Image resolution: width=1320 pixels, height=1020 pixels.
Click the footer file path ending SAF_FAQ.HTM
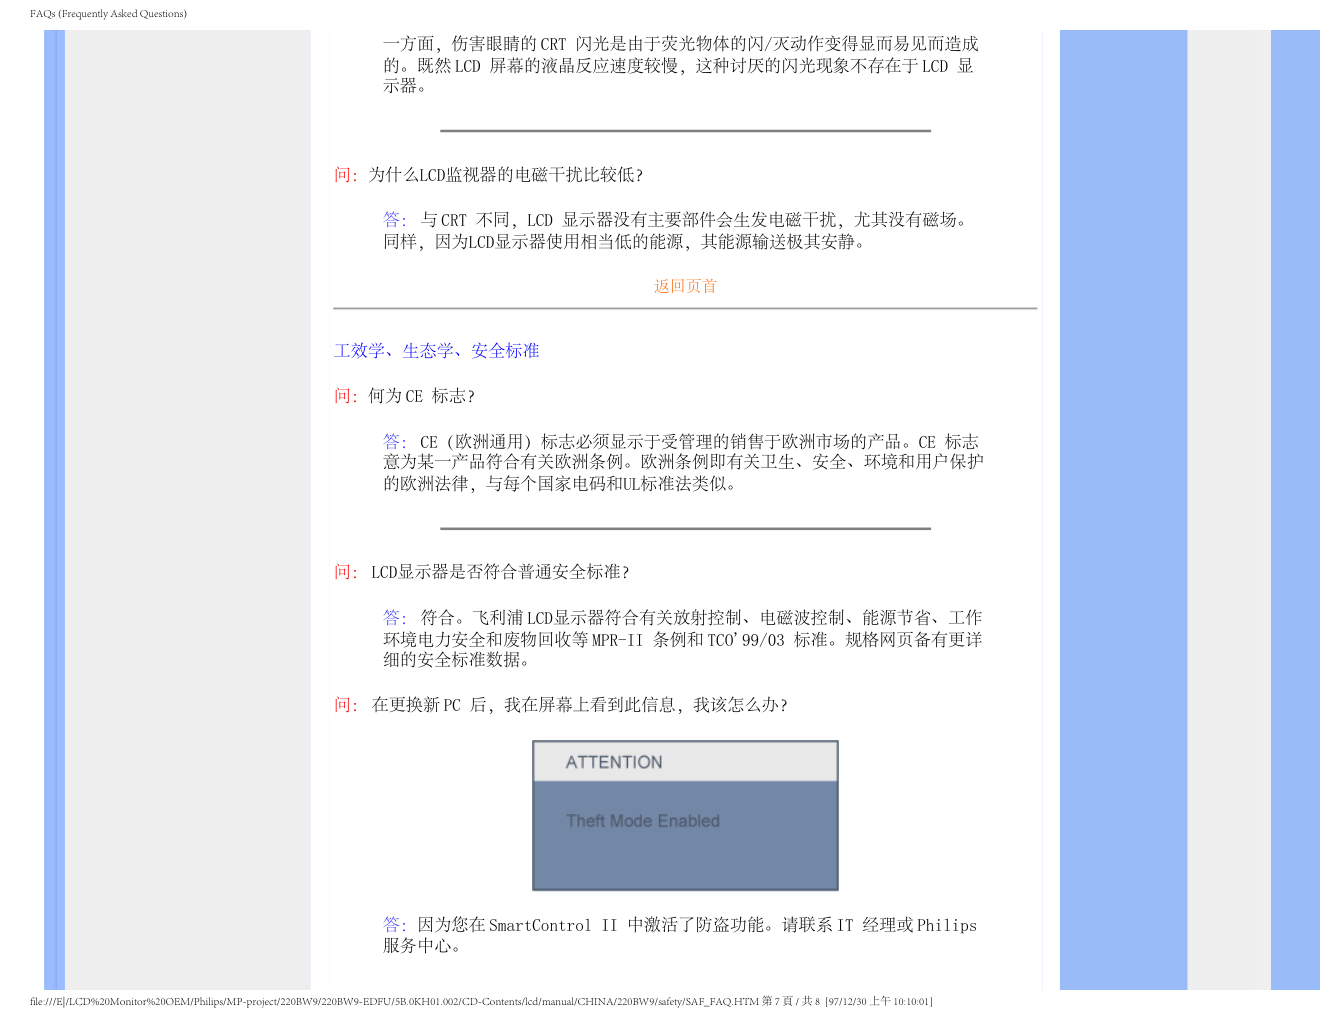394,1001
